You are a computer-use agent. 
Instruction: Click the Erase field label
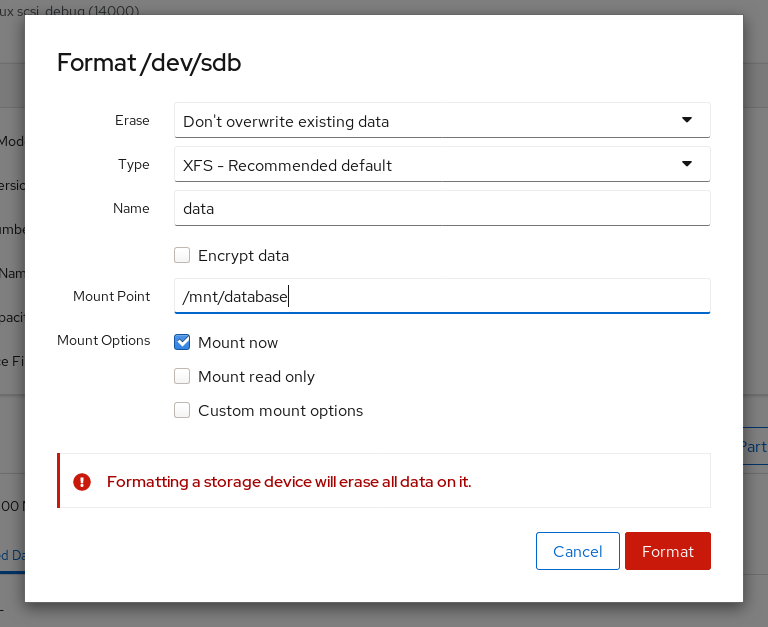(x=132, y=121)
